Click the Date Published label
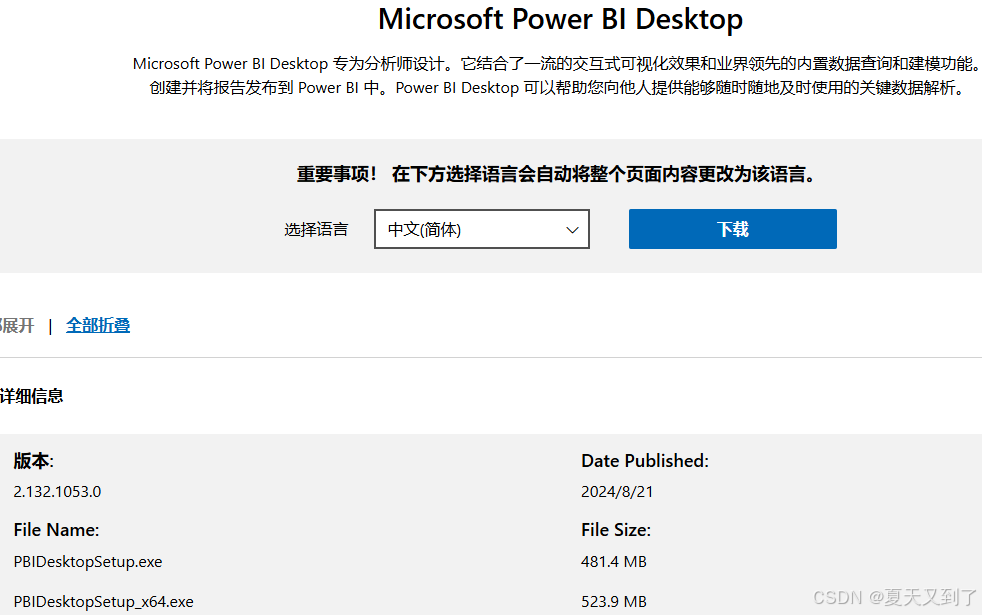The width and height of the screenshot is (982, 615). click(x=644, y=461)
